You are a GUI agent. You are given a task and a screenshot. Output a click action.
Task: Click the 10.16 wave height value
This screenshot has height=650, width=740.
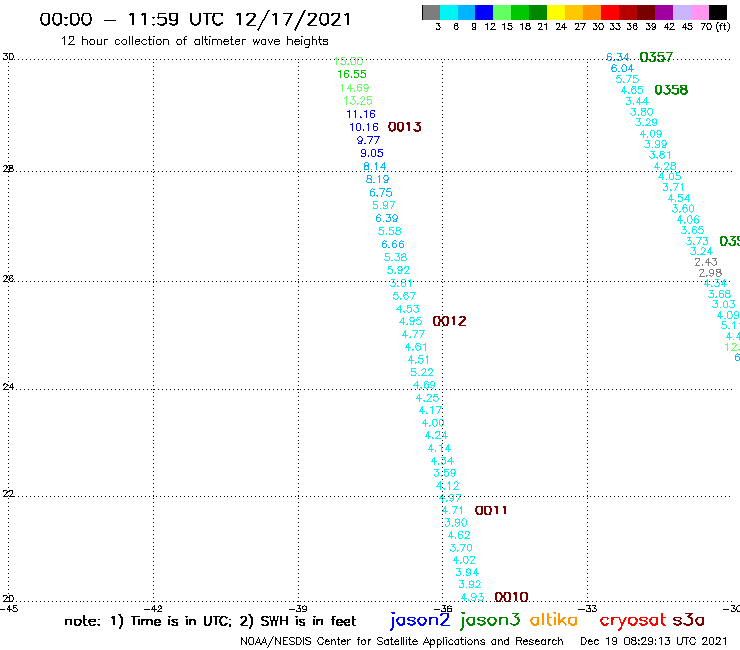point(364,127)
